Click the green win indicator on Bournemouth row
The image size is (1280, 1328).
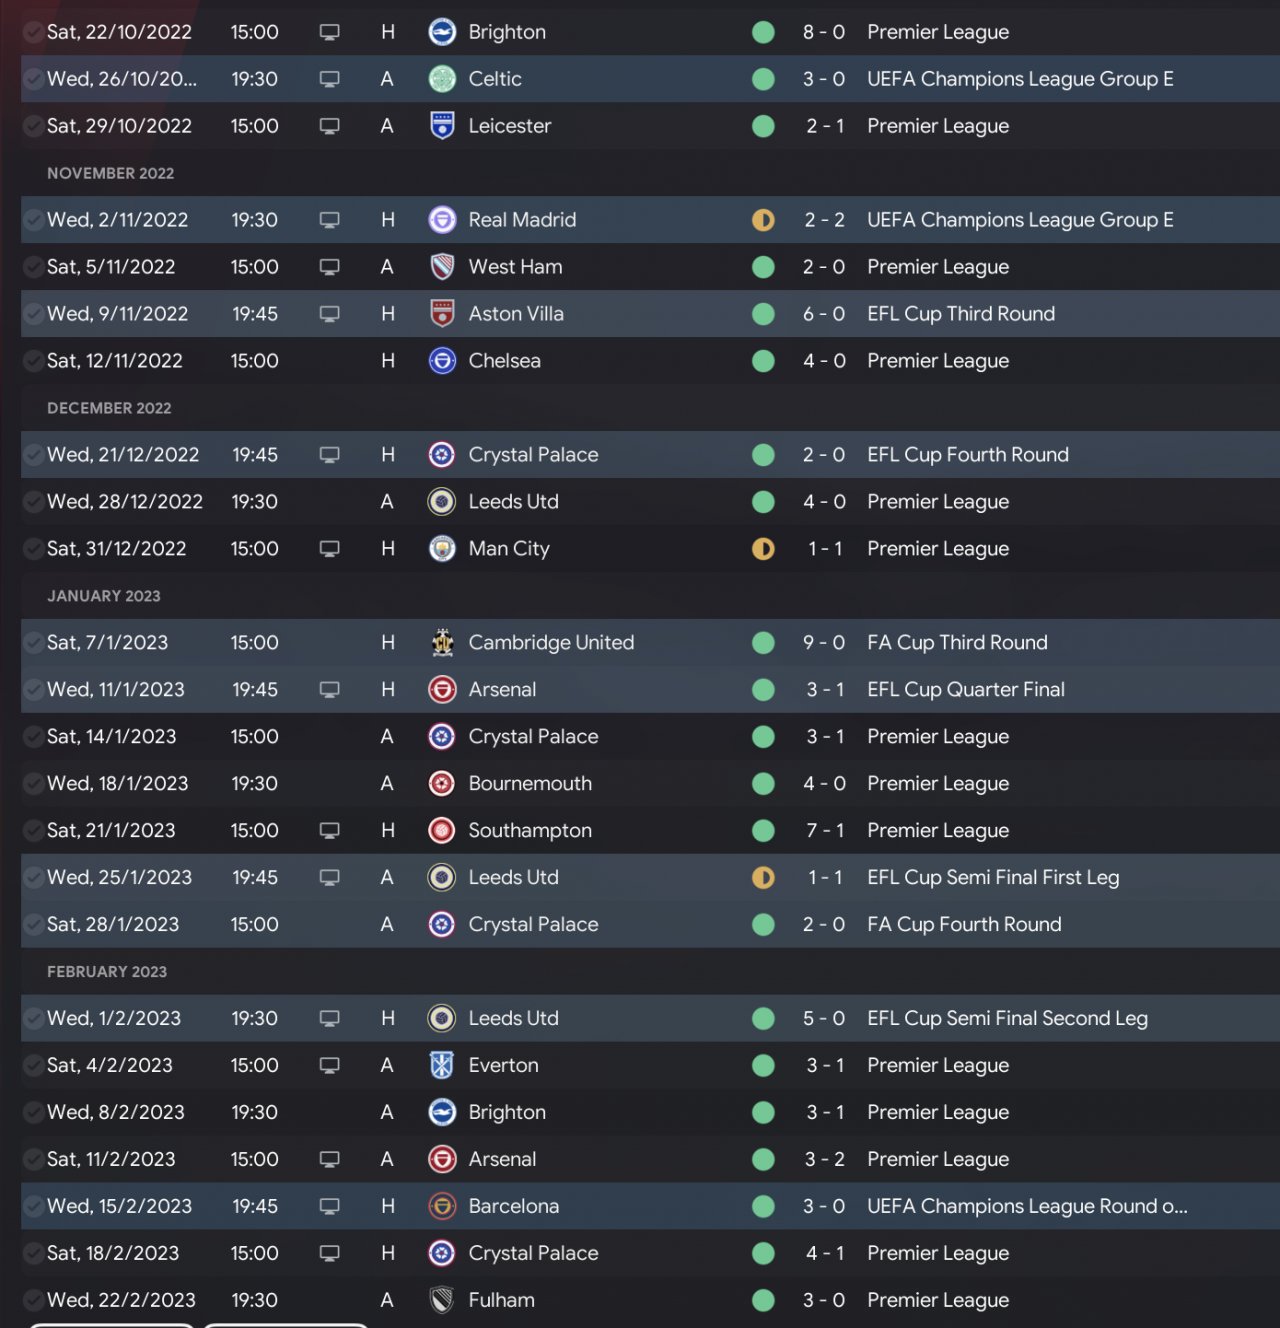763,784
